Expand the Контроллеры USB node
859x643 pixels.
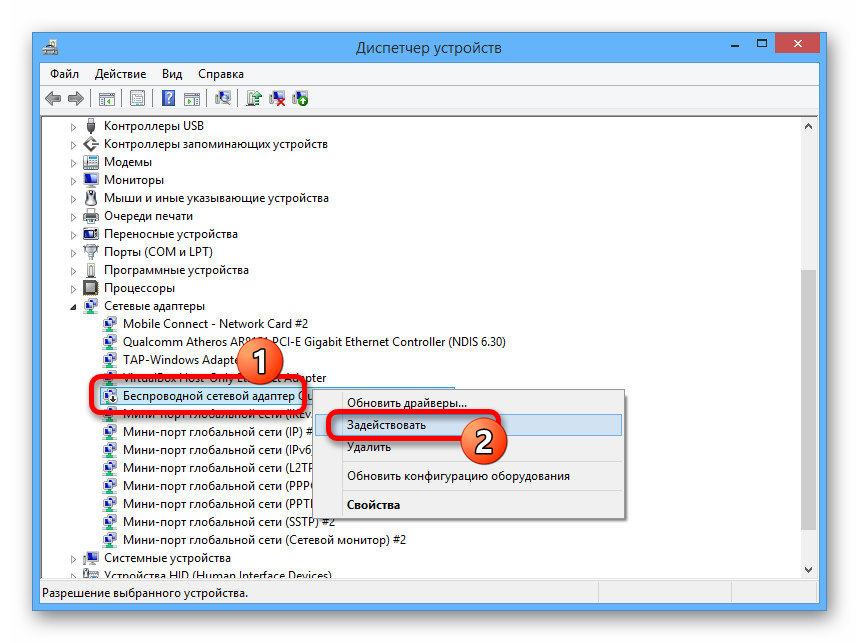point(73,127)
